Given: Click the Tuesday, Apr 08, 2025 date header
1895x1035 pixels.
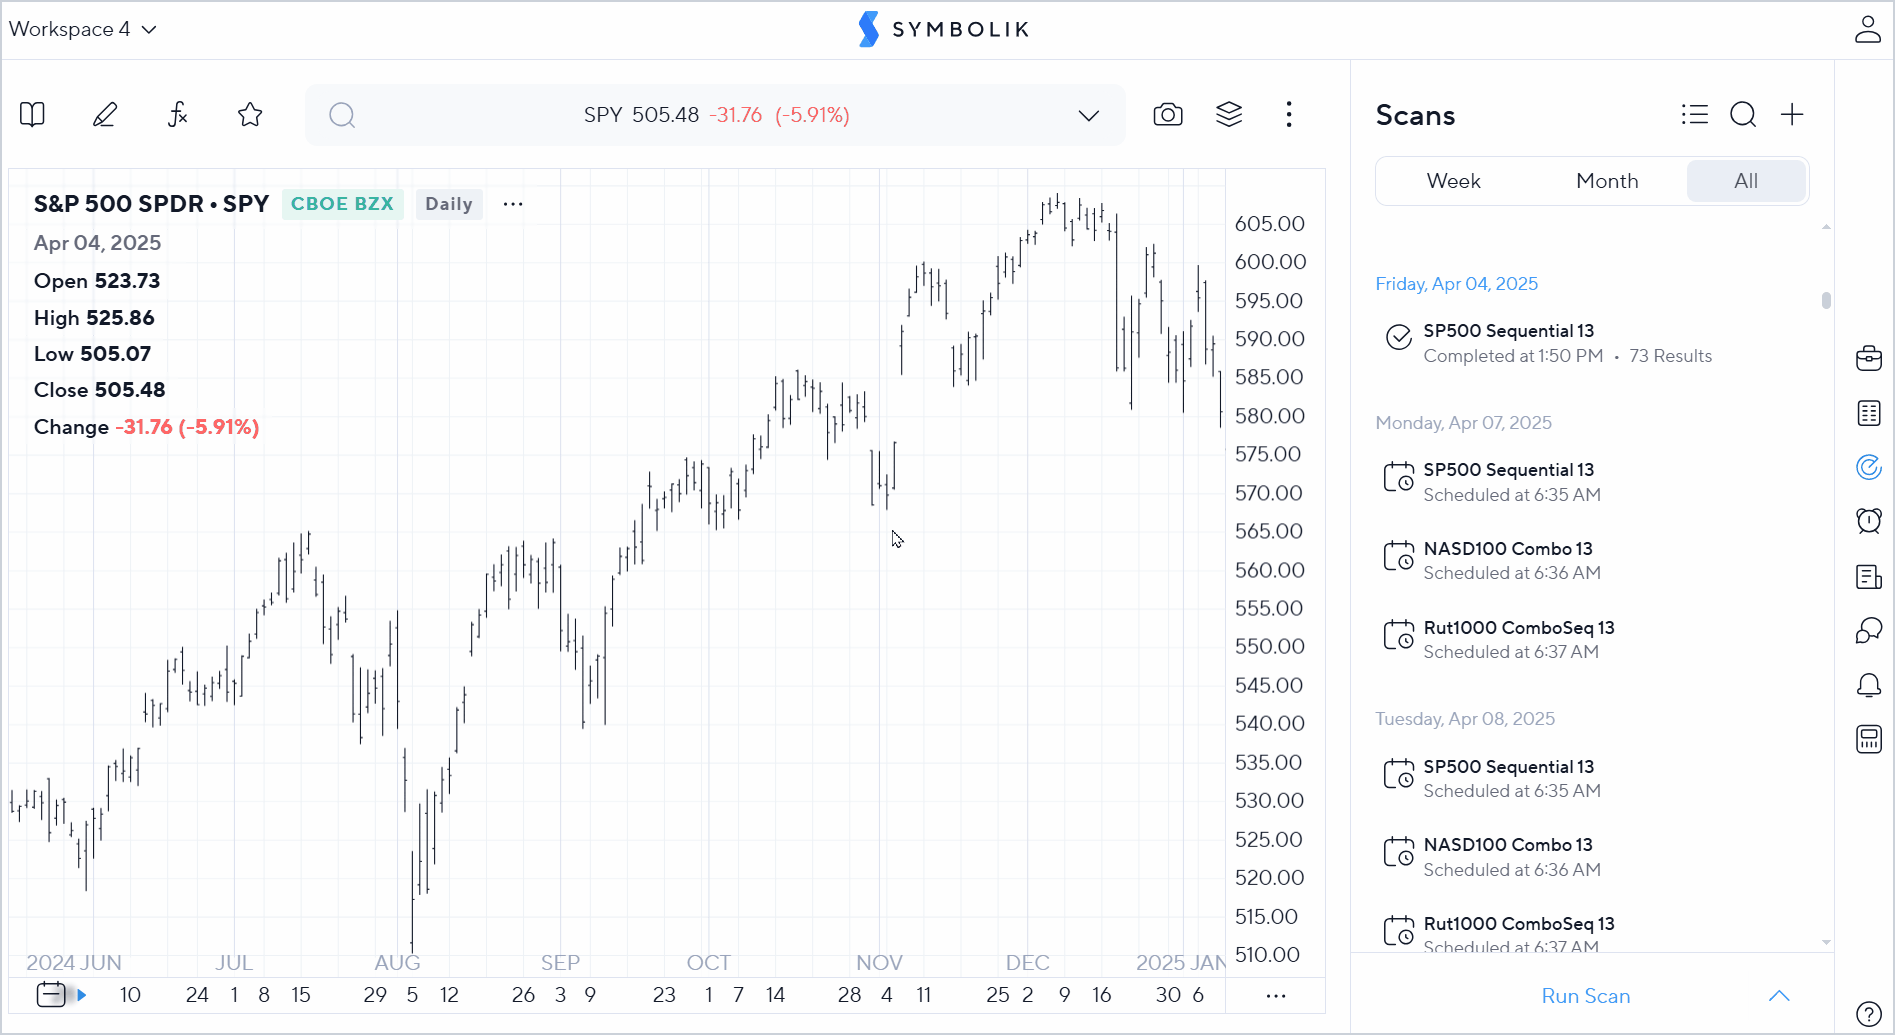Looking at the screenshot, I should [1465, 719].
